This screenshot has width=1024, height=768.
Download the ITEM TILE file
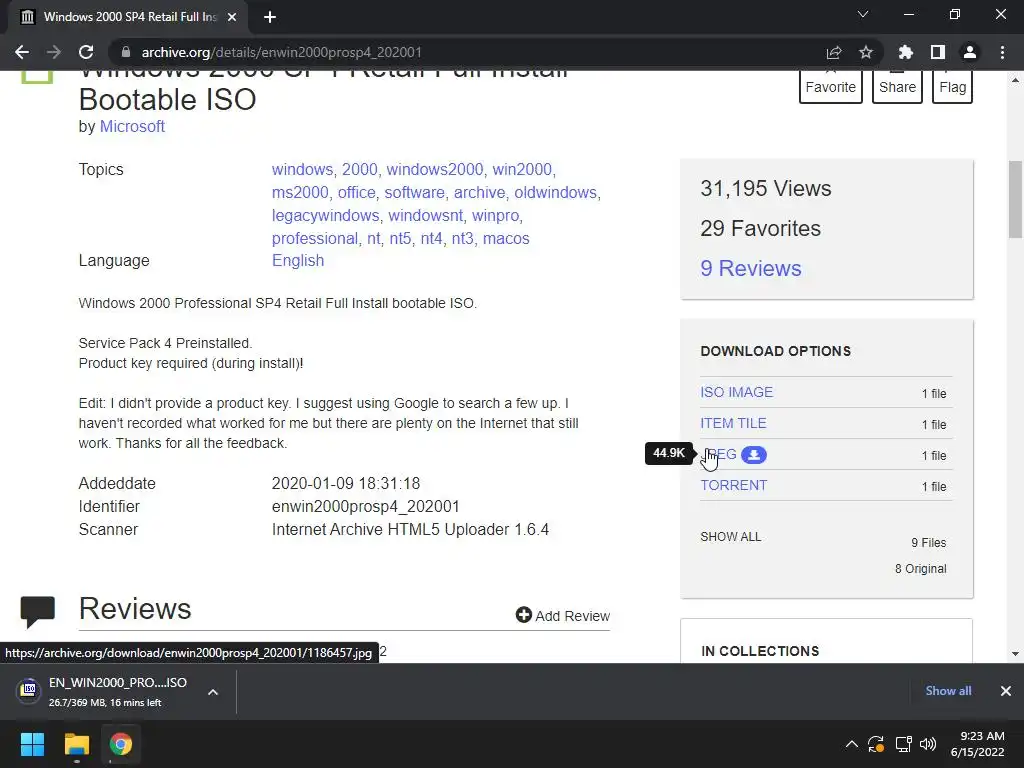(x=733, y=423)
